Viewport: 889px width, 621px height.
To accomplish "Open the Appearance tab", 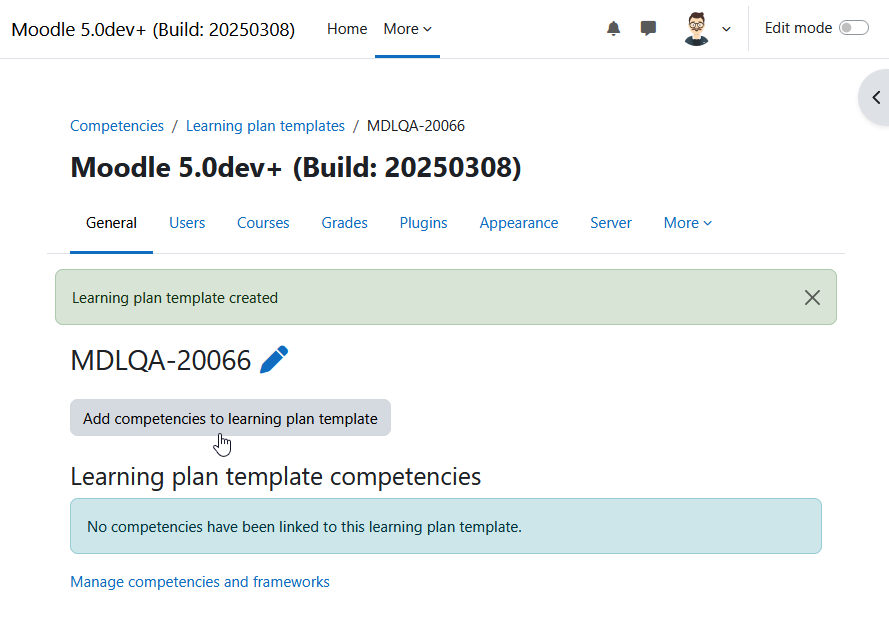I will (x=519, y=223).
